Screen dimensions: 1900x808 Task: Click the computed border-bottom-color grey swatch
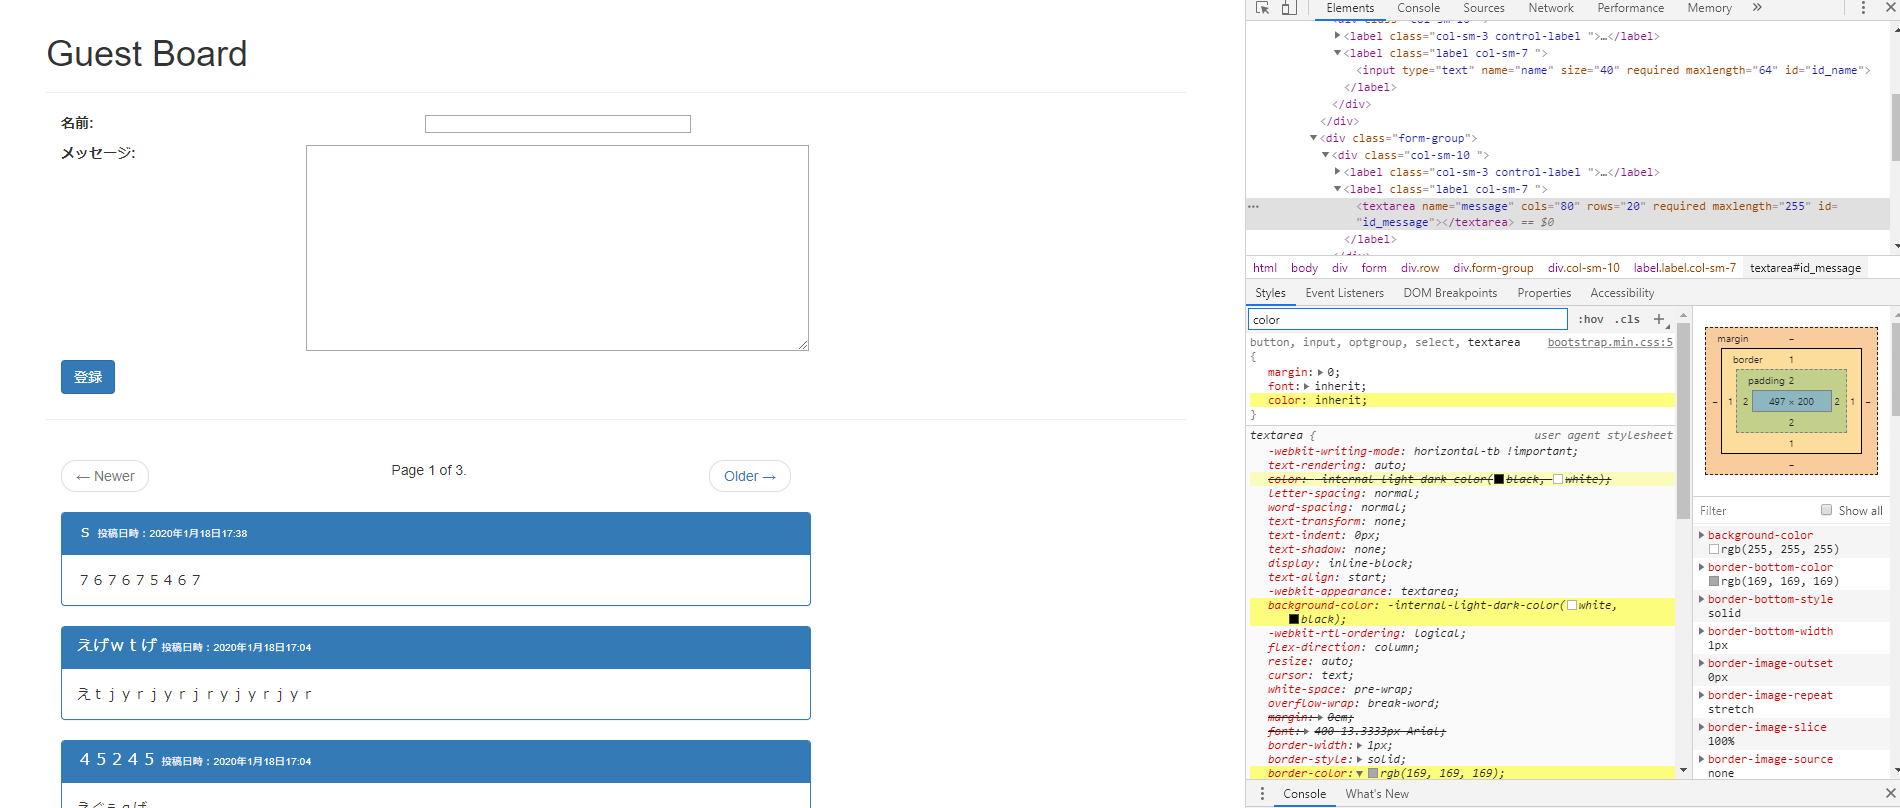pos(1714,581)
